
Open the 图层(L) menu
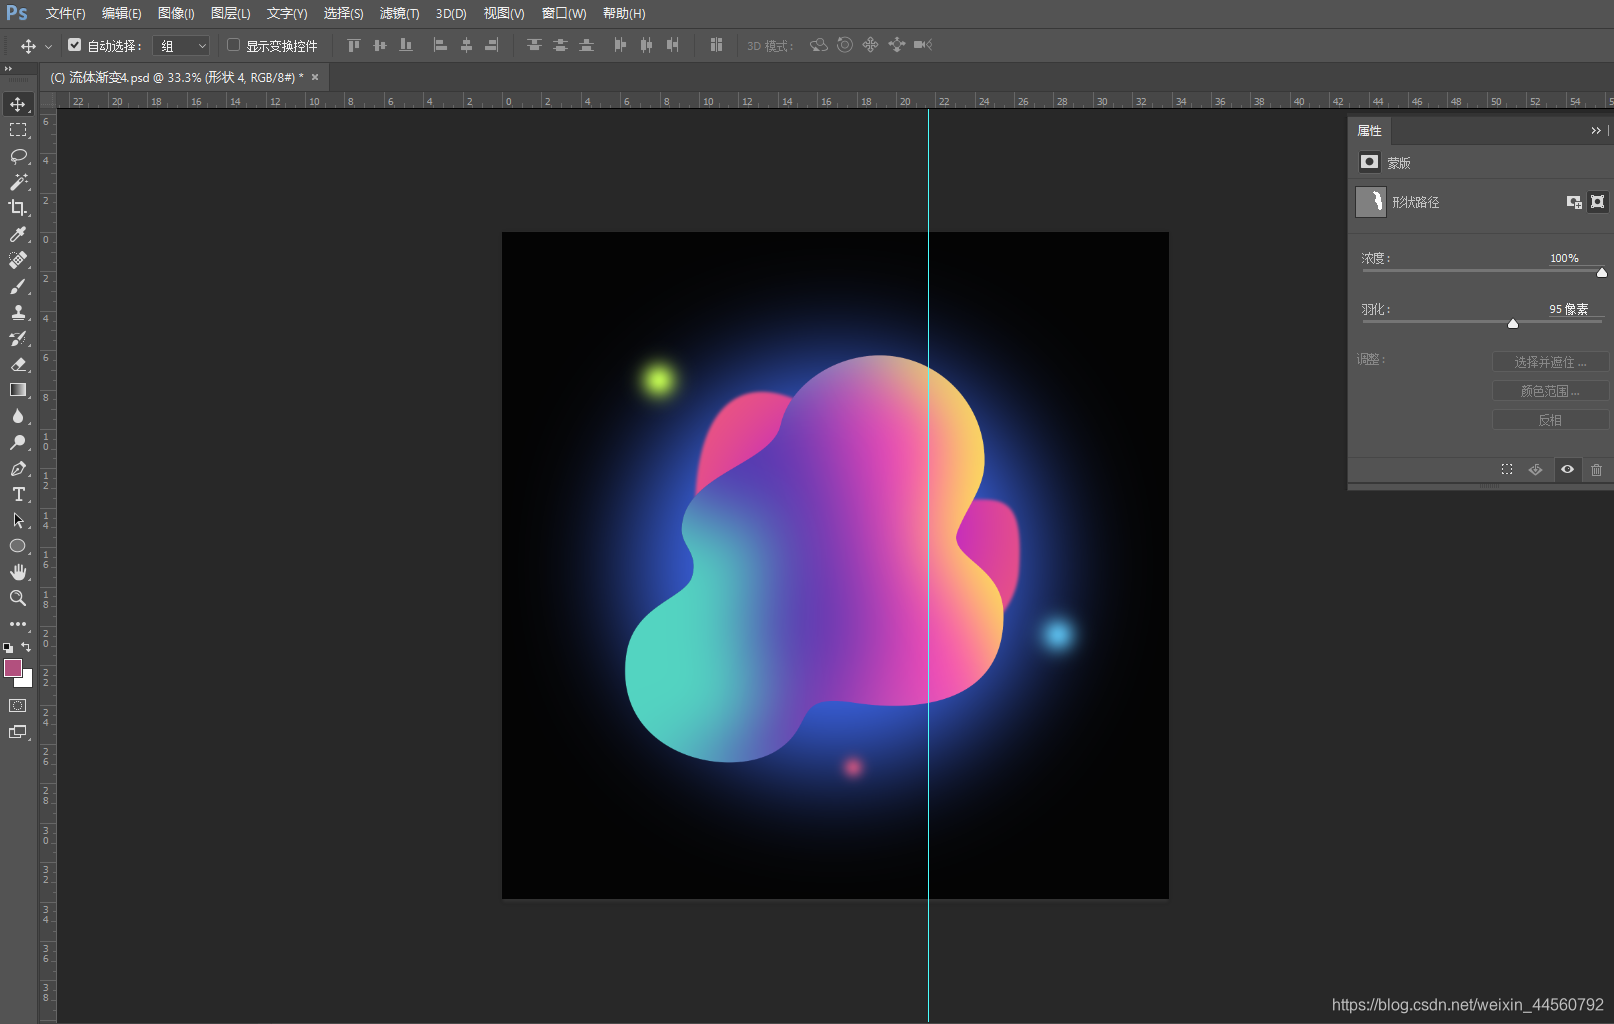[x=230, y=14]
